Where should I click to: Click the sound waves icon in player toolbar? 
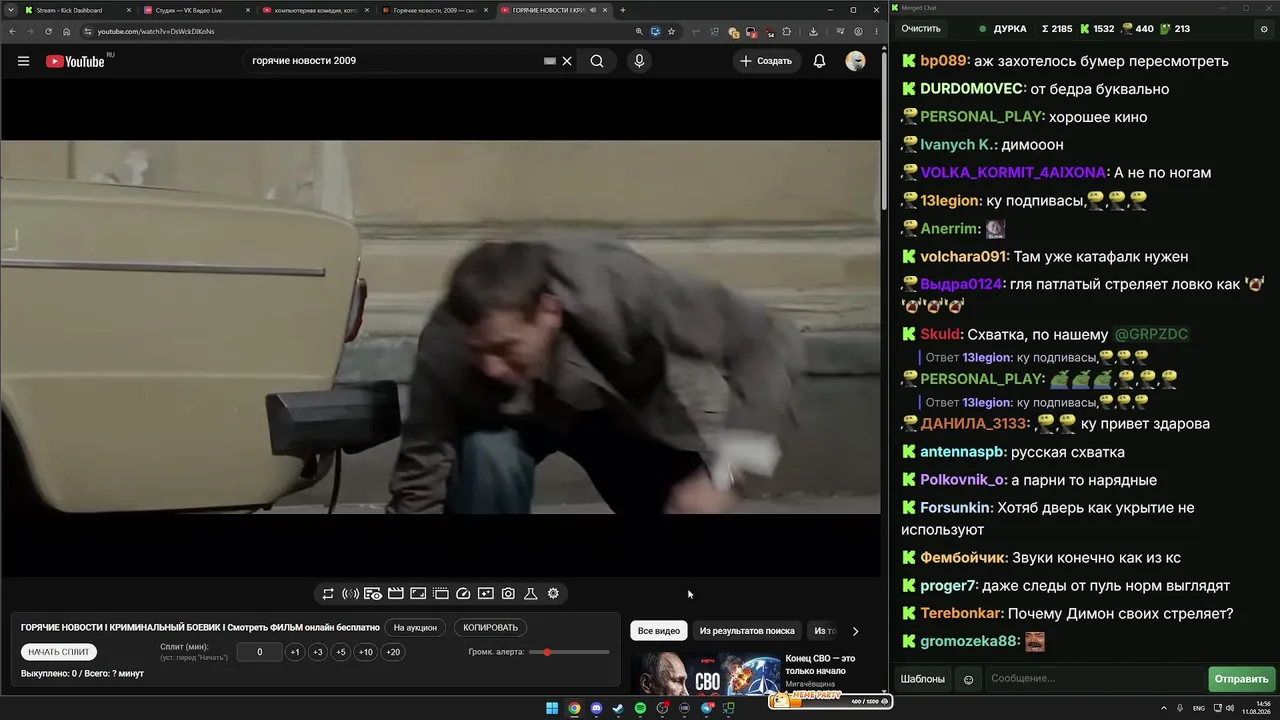click(350, 594)
